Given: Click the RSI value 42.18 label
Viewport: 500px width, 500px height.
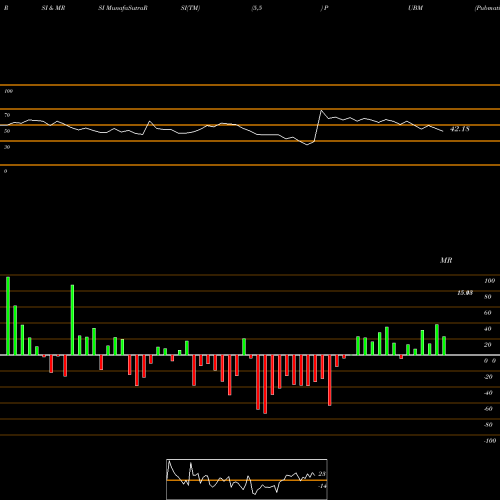Looking at the screenshot, I should point(460,129).
